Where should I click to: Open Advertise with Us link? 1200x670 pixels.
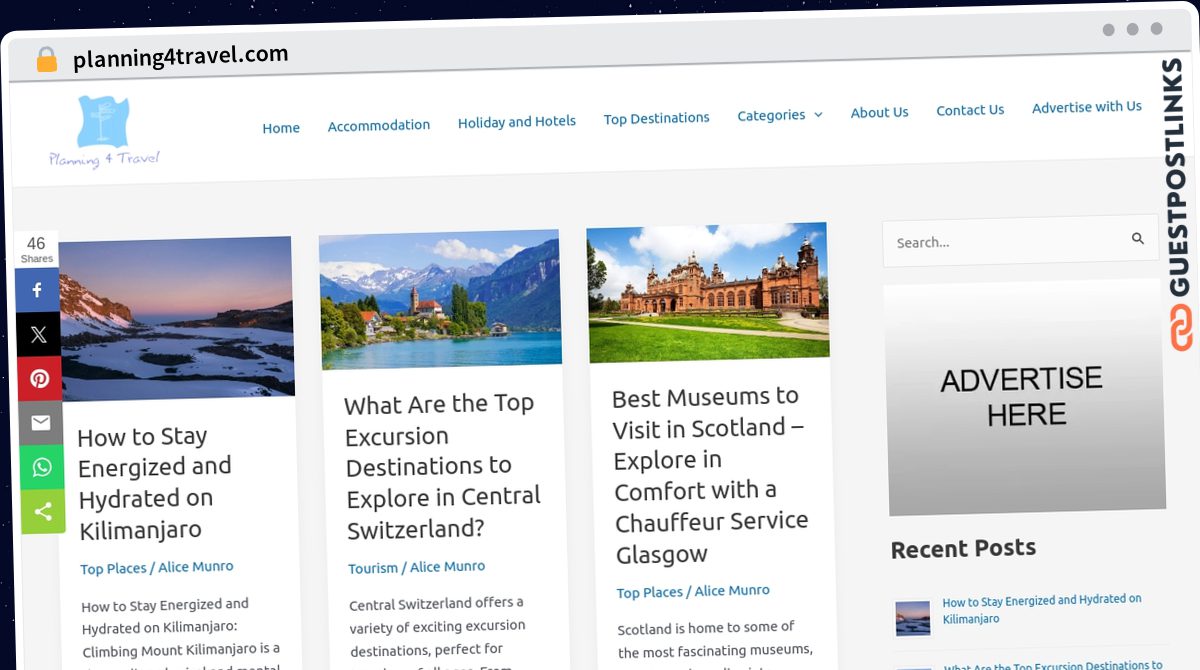1087,107
